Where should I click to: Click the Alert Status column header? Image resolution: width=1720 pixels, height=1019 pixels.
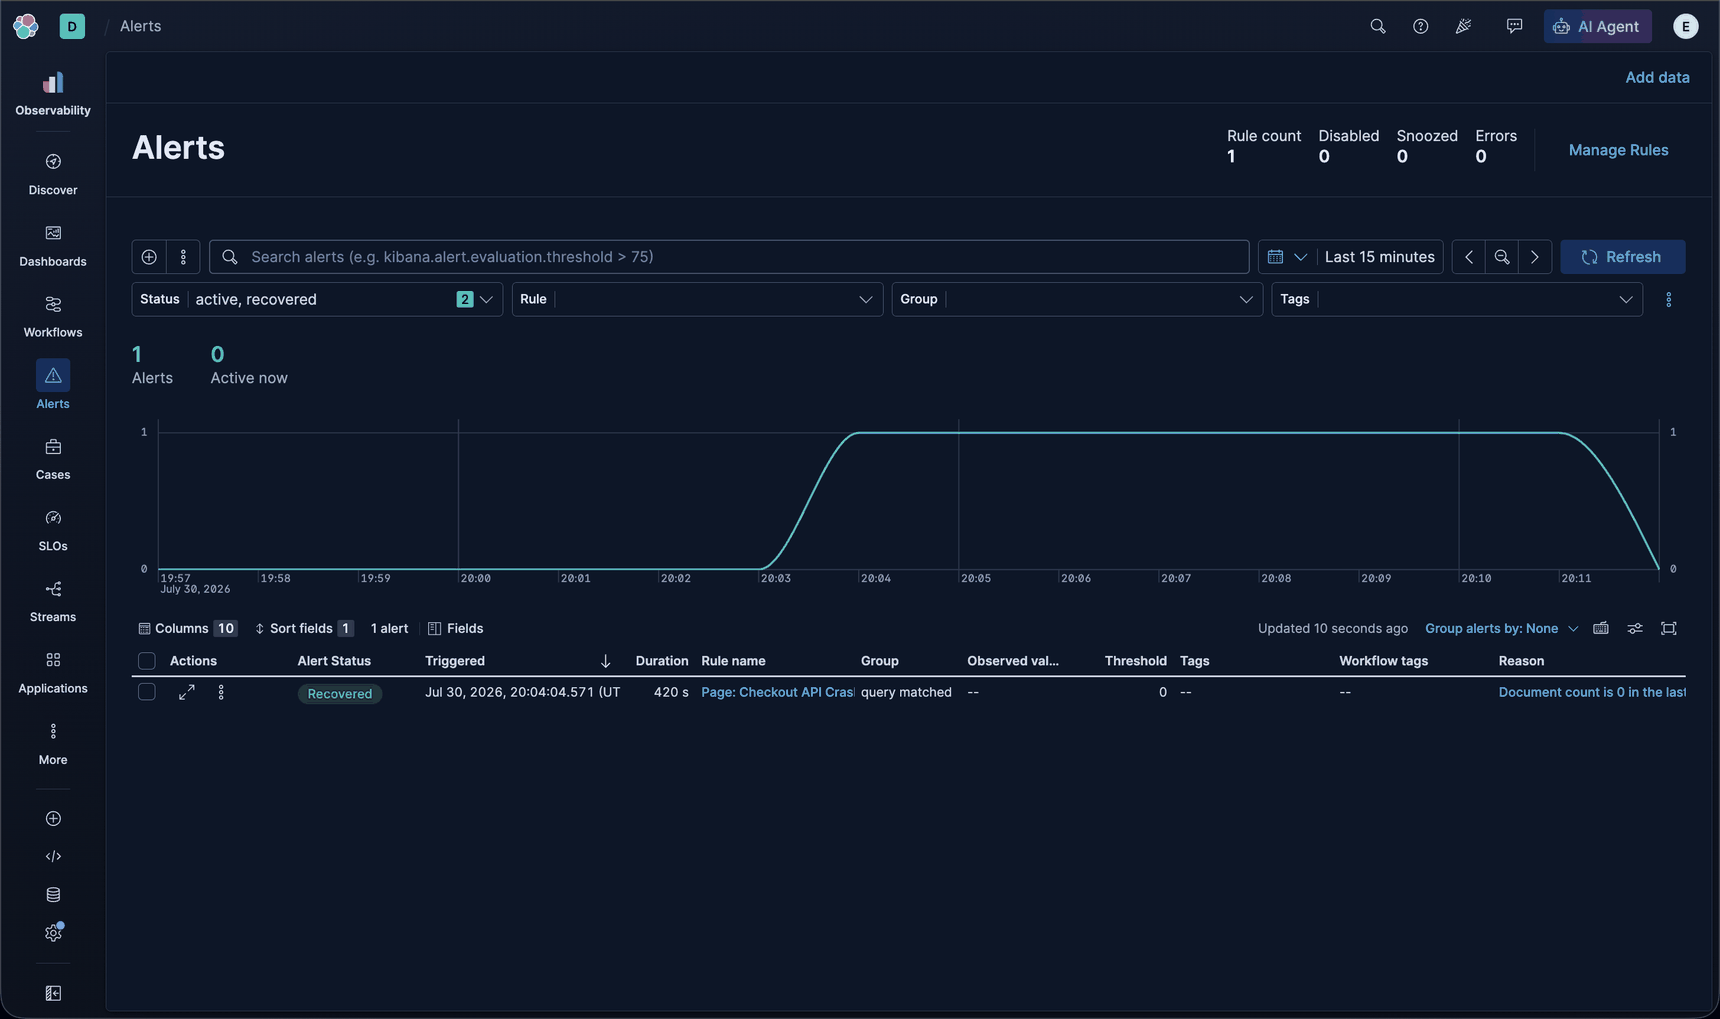pos(334,661)
